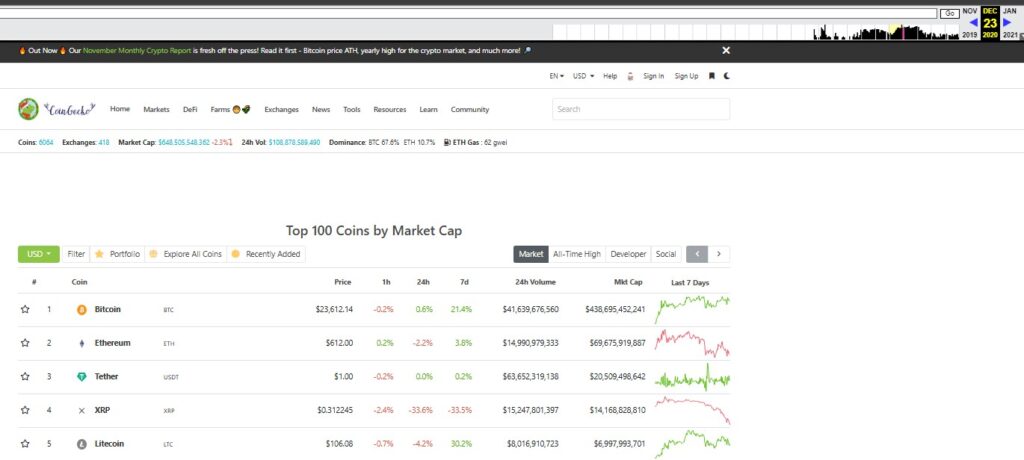This screenshot has height=460, width=1024.
Task: Open the Farms menu
Action: [231, 109]
